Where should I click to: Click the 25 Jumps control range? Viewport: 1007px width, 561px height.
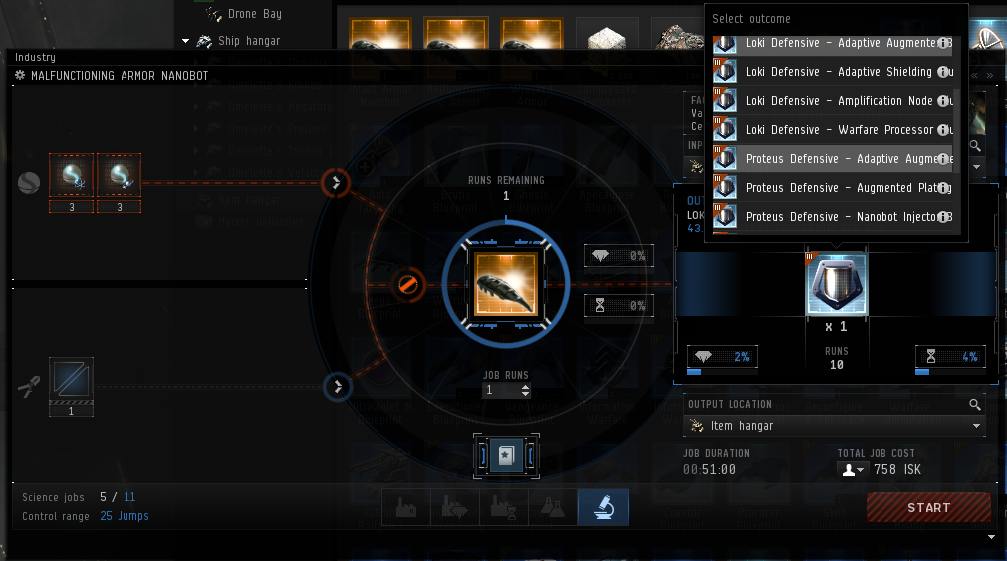[125, 516]
